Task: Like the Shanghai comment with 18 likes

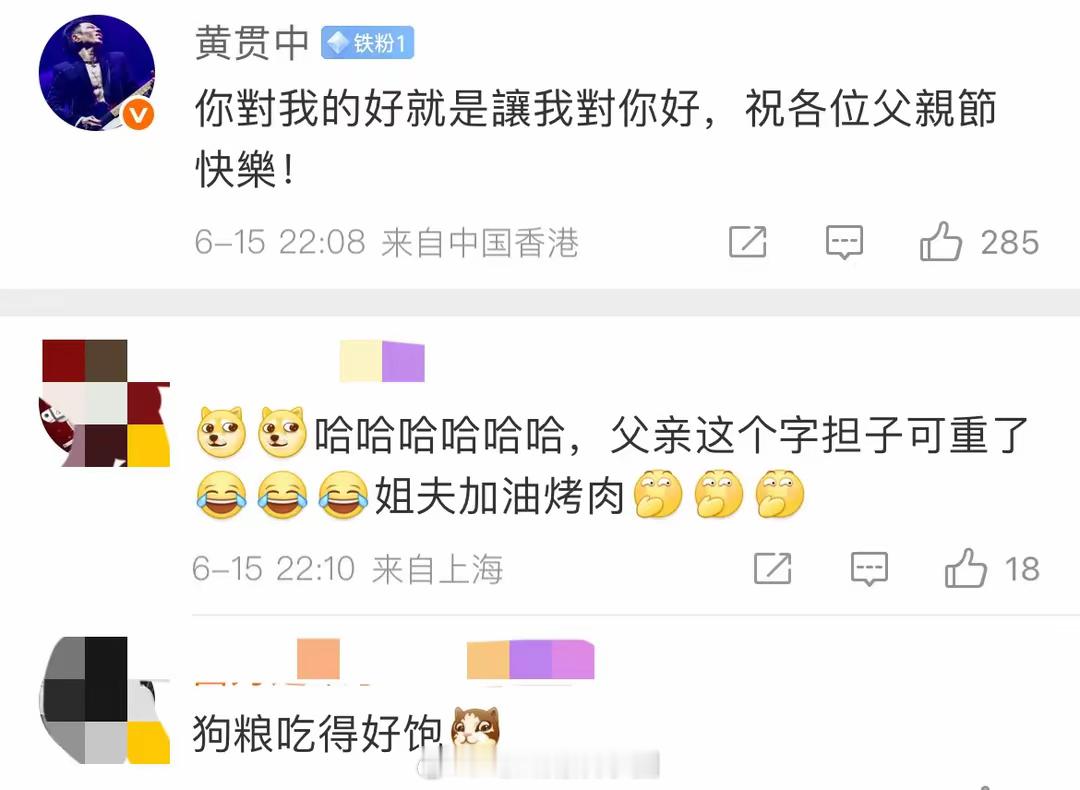Action: pos(965,568)
